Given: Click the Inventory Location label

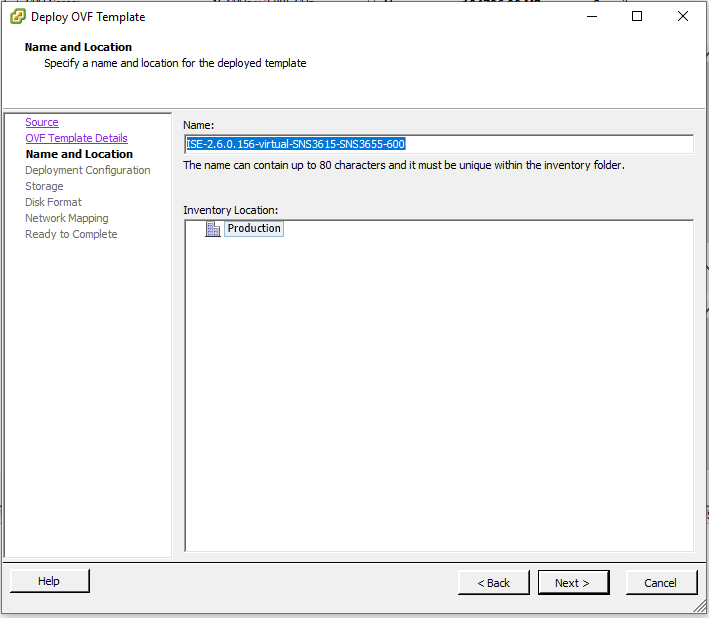Looking at the screenshot, I should (231, 210).
